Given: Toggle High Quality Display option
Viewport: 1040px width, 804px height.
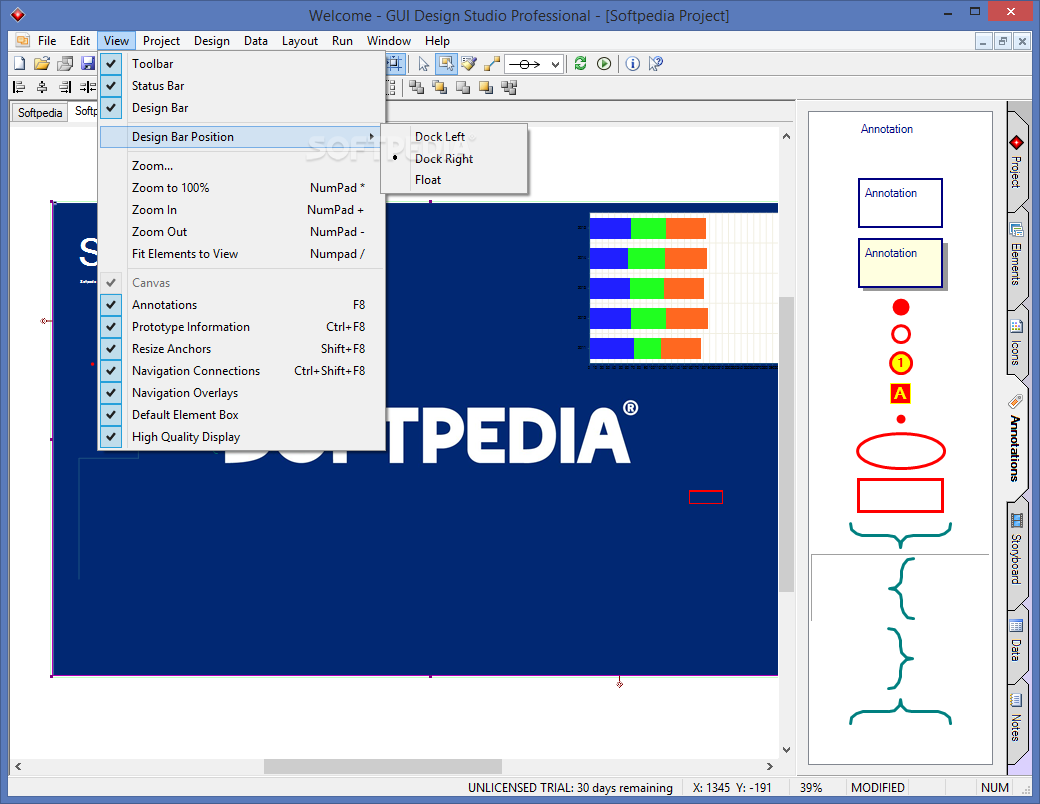Looking at the screenshot, I should [x=242, y=436].
